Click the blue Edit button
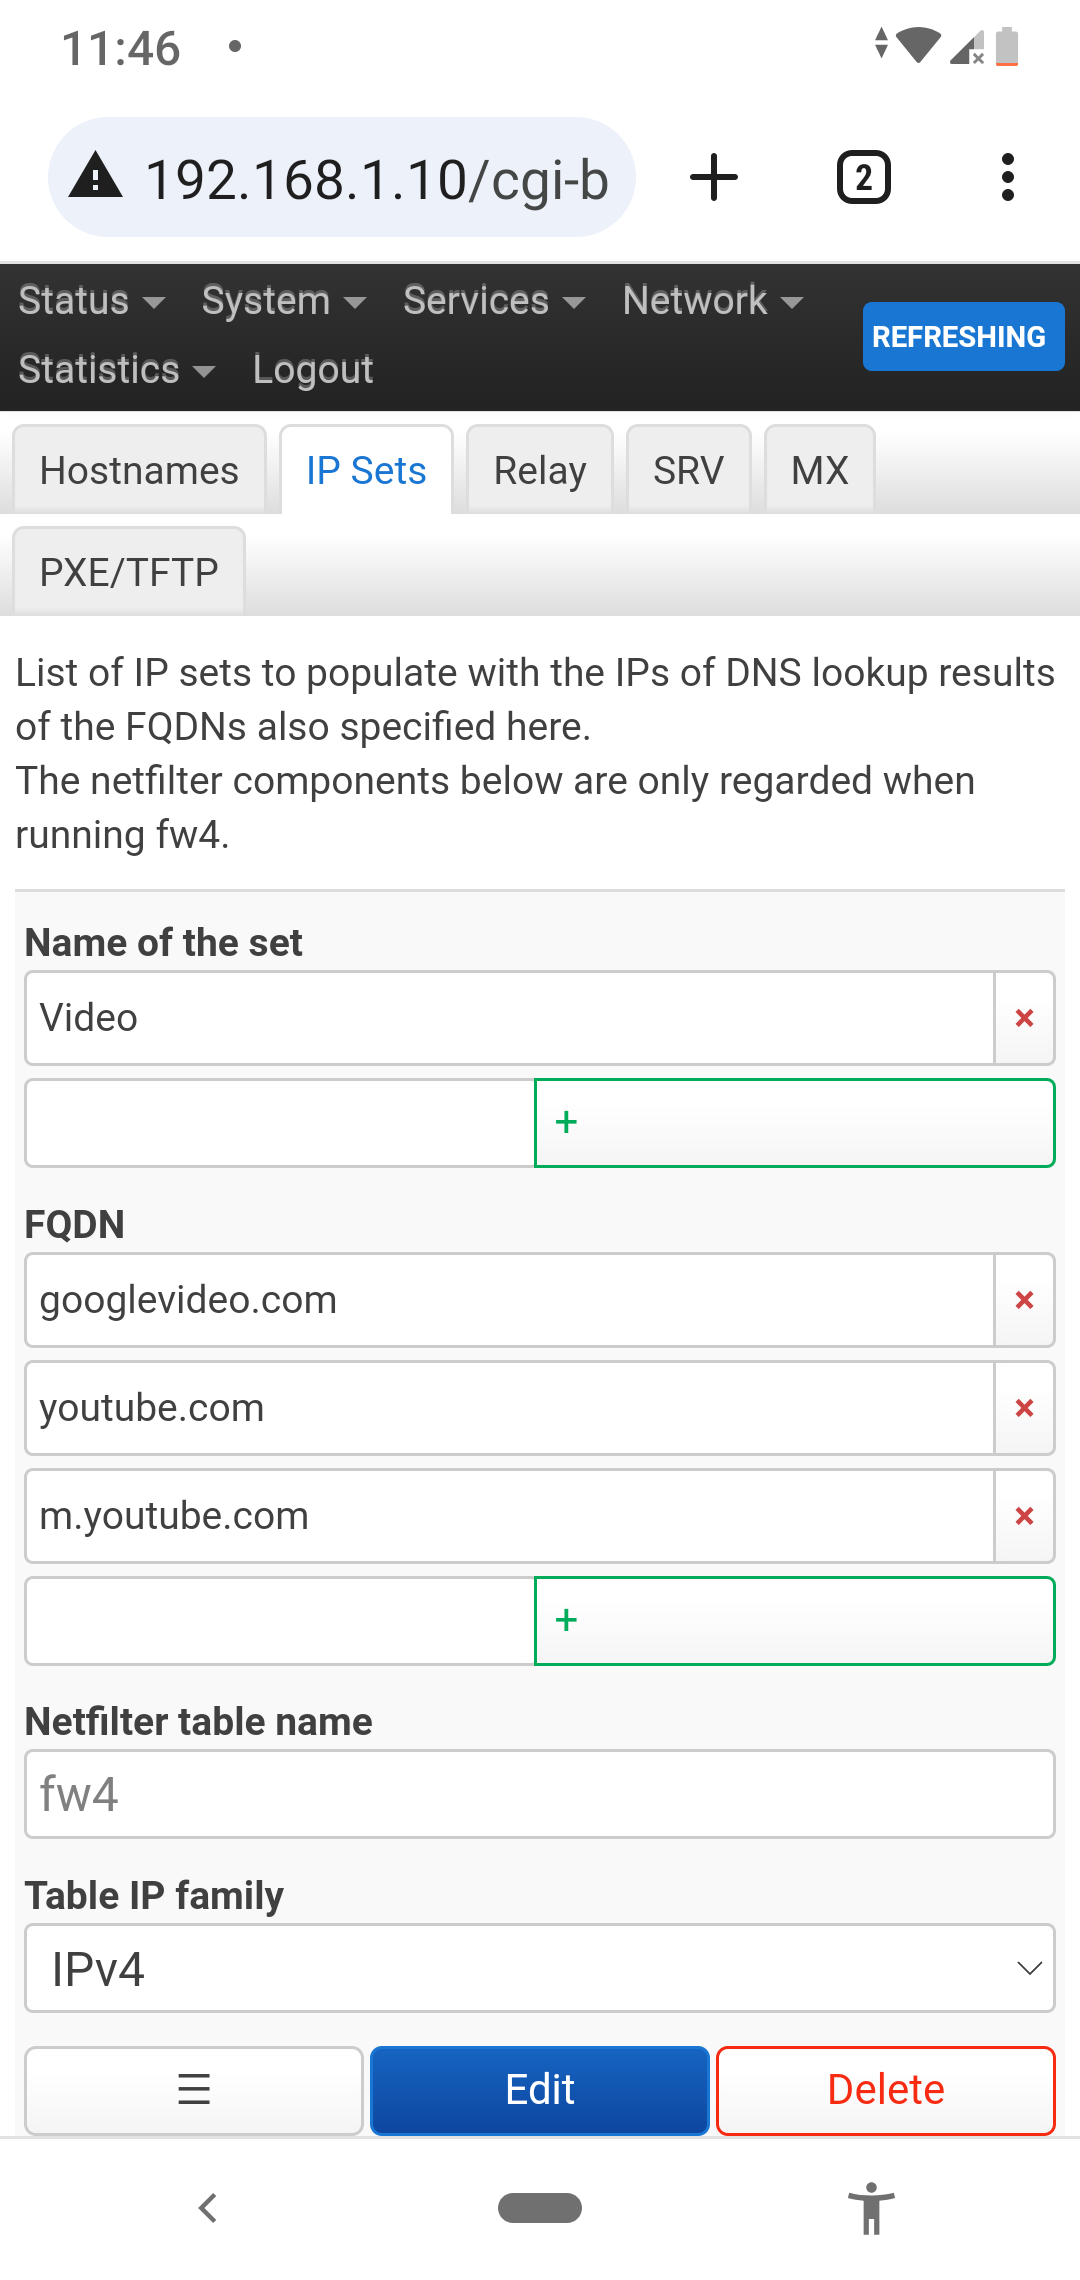Screen dimensions: 1080x2280 [x=540, y=2090]
